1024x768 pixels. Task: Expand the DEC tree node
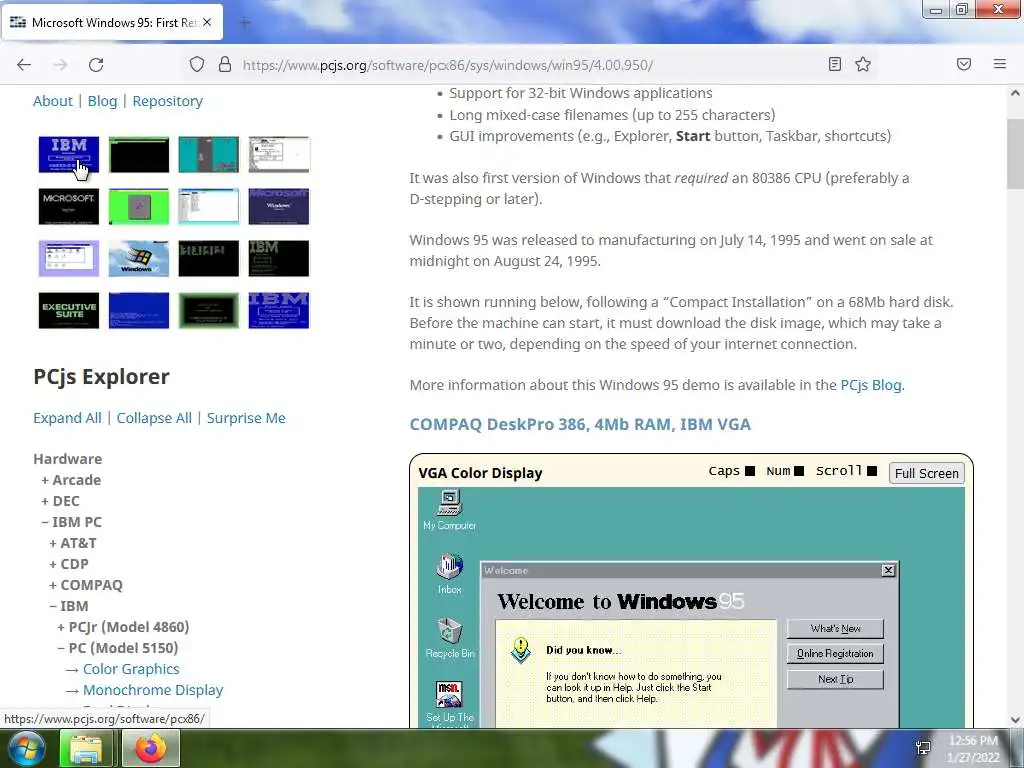60,501
